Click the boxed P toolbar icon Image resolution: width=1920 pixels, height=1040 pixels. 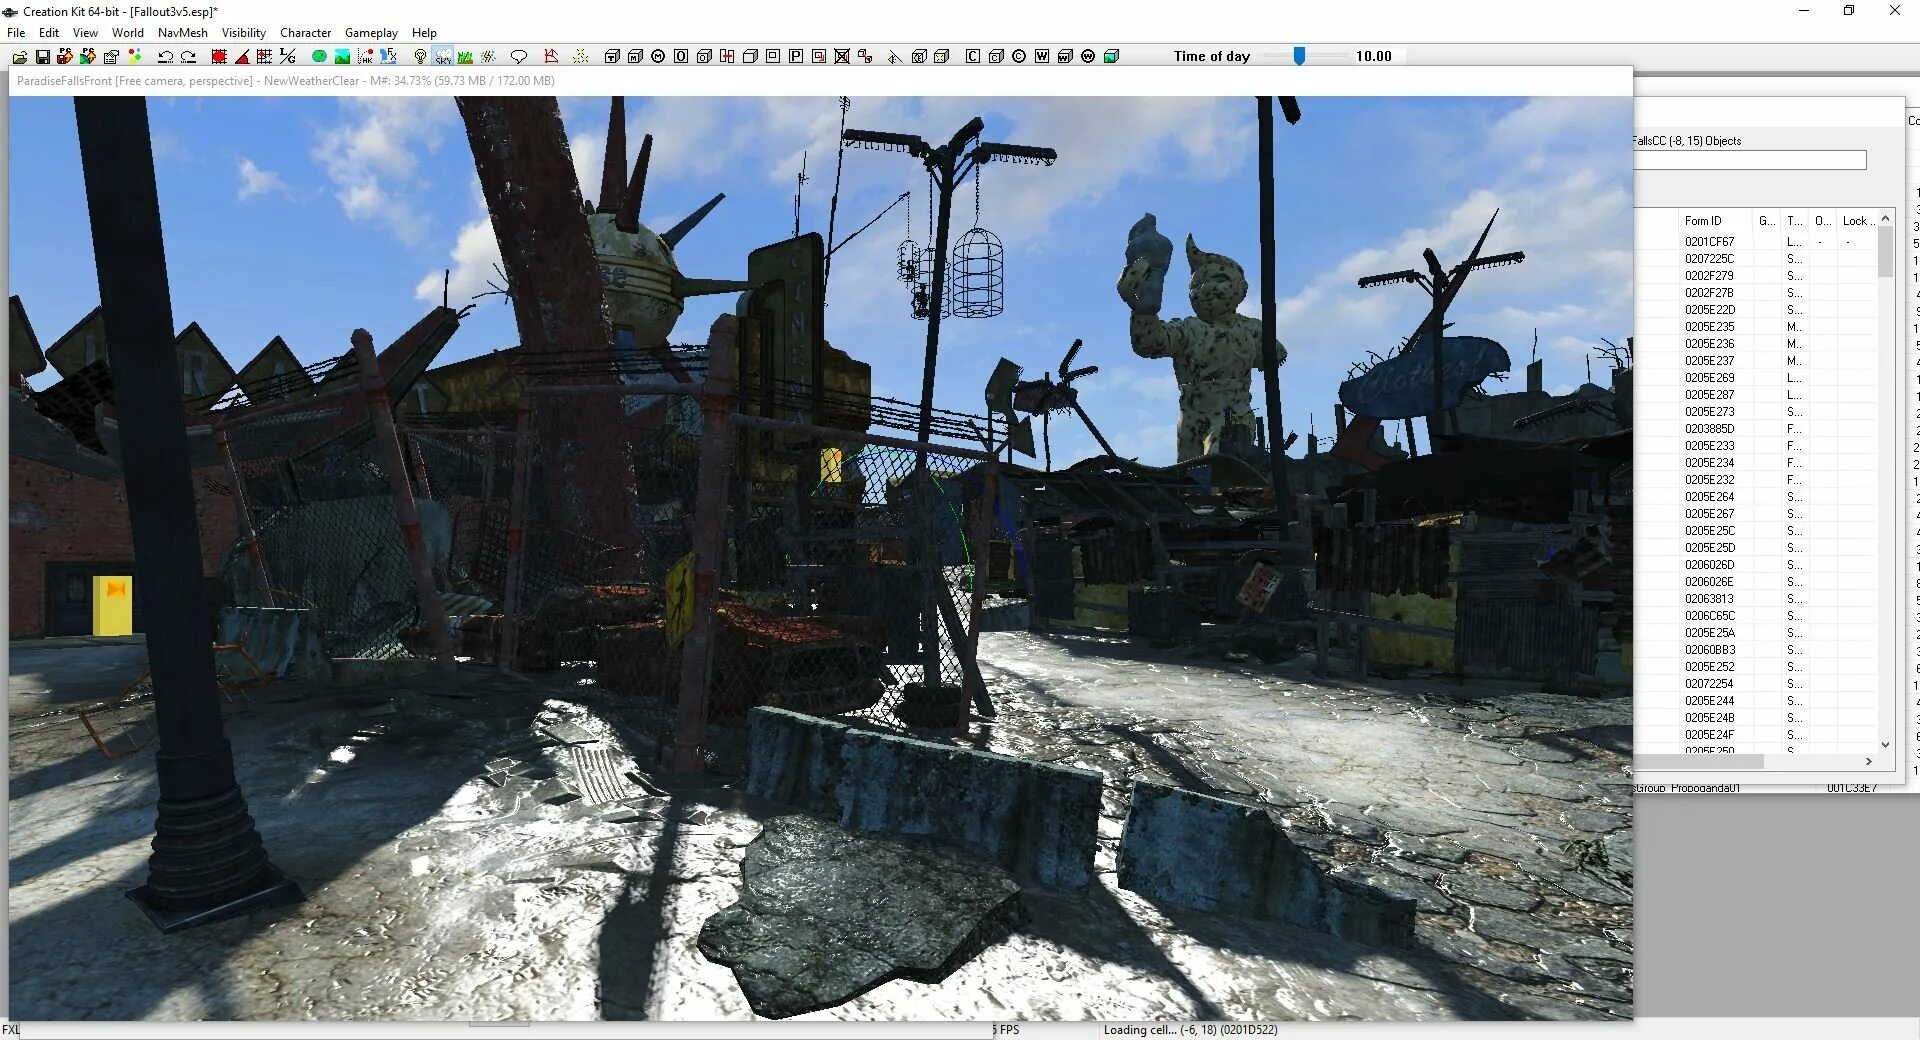[796, 57]
